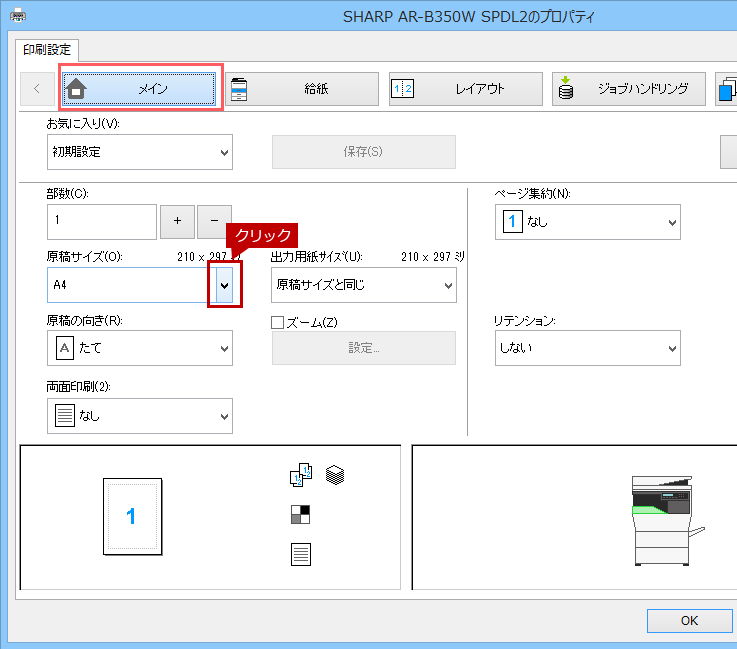Click the OK button
The height and width of the screenshot is (649, 737).
point(690,621)
